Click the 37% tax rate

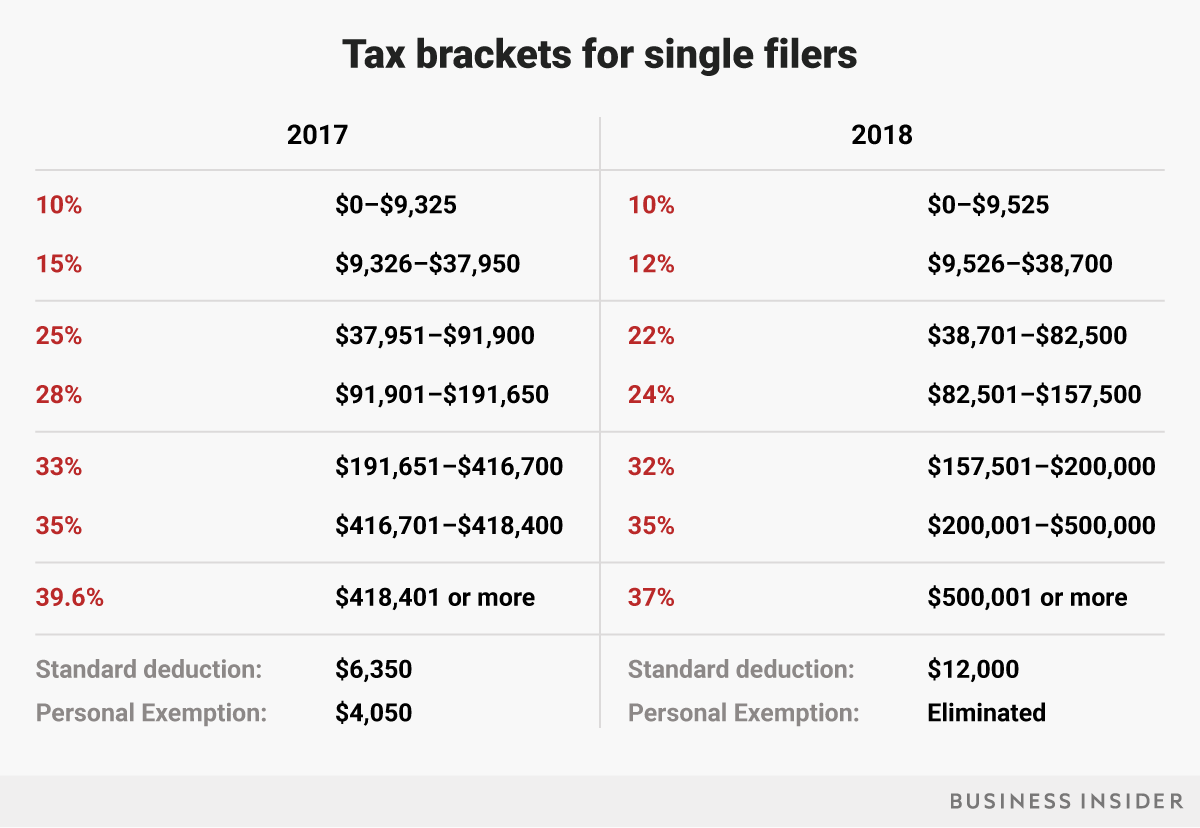651,598
